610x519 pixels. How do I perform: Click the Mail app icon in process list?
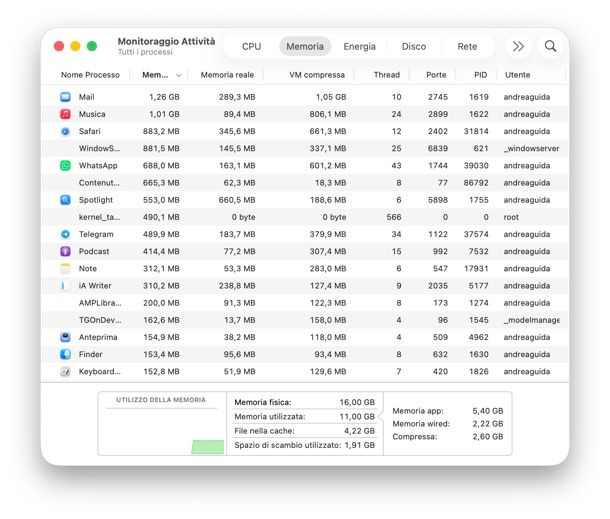tap(65, 97)
